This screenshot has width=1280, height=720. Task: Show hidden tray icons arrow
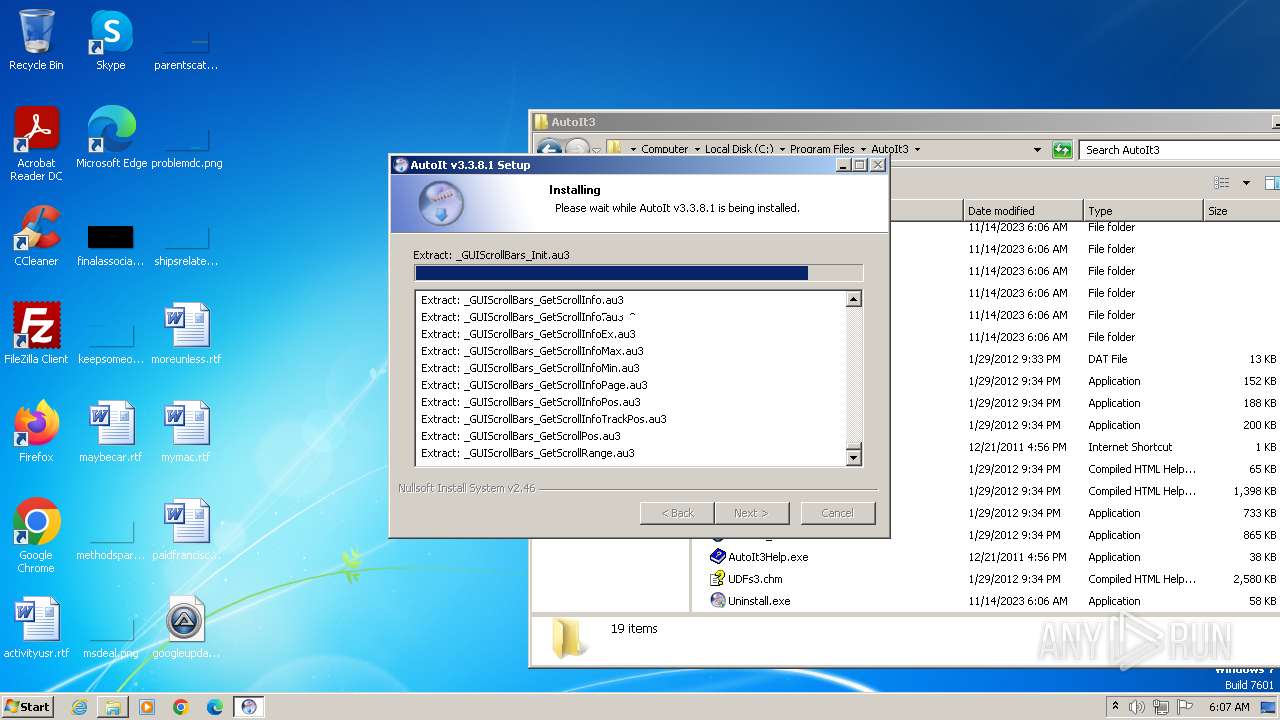click(x=1115, y=707)
